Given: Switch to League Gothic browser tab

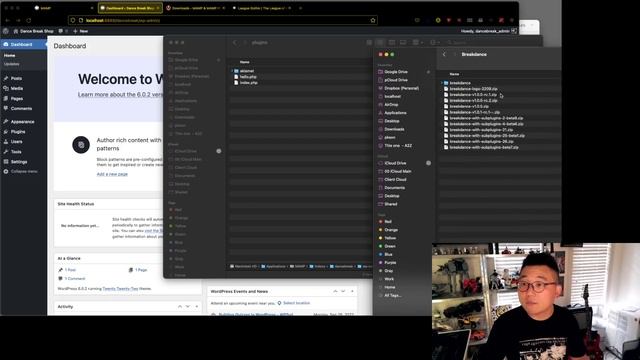Looking at the screenshot, I should pos(261,8).
